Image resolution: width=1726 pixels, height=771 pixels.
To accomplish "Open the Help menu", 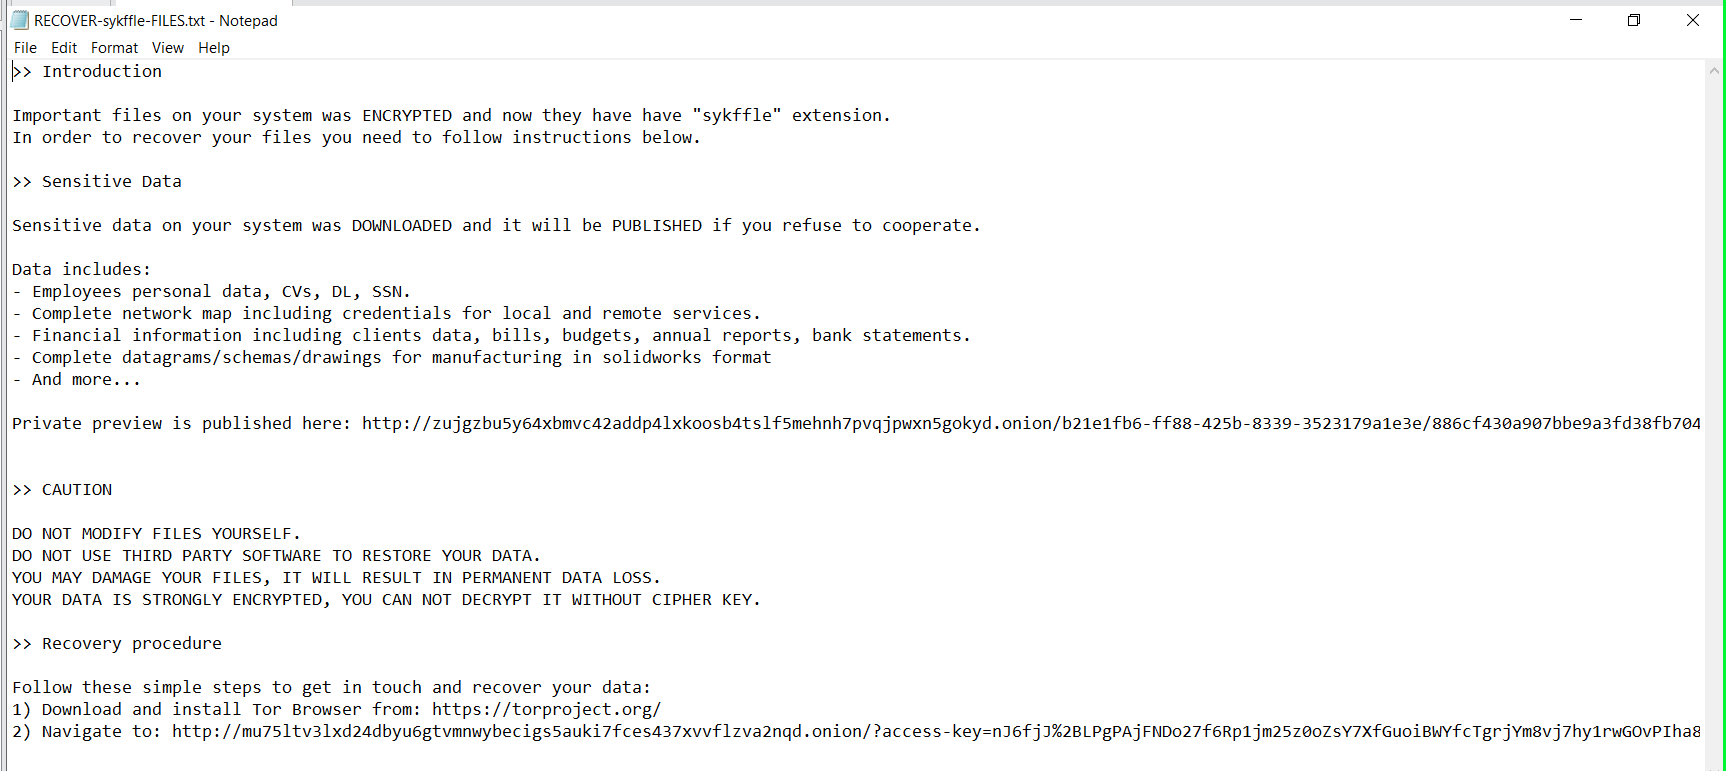I will (213, 48).
